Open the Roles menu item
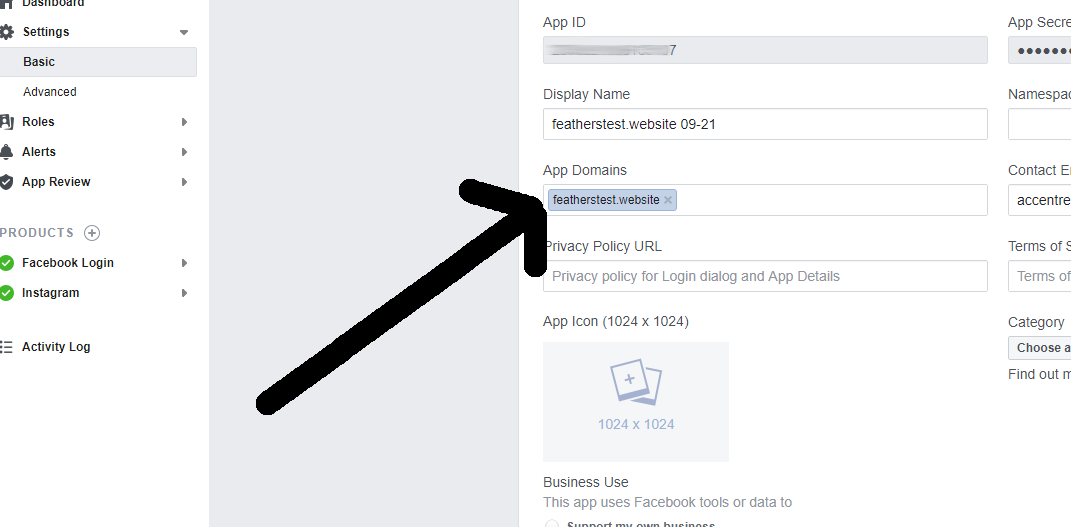 38,122
